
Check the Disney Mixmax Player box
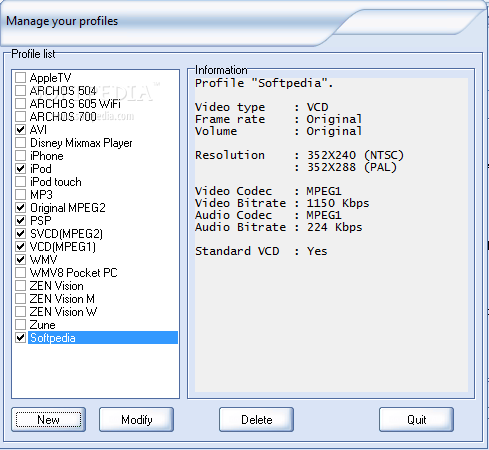(x=21, y=142)
